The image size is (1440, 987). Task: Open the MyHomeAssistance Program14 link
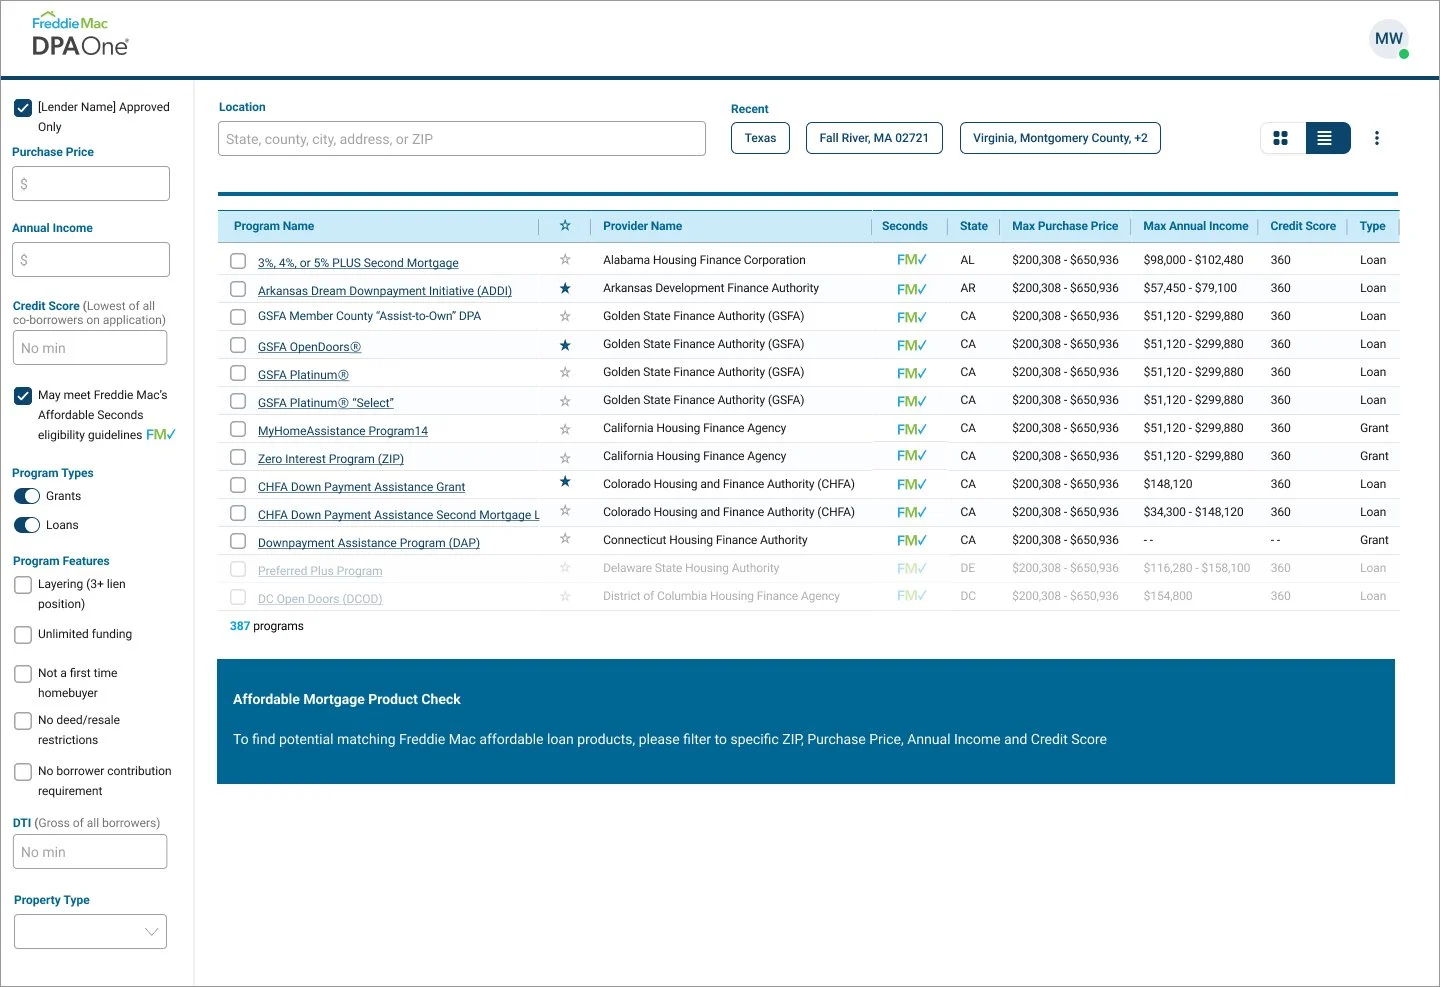pos(343,431)
